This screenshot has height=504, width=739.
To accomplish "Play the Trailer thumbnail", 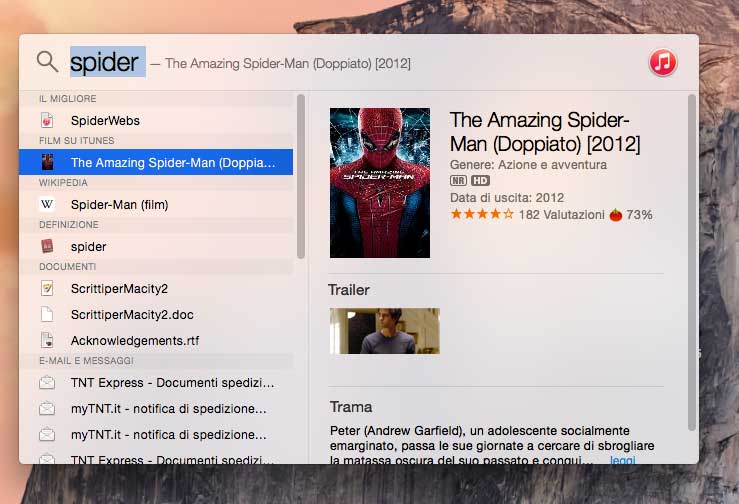I will tap(385, 331).
